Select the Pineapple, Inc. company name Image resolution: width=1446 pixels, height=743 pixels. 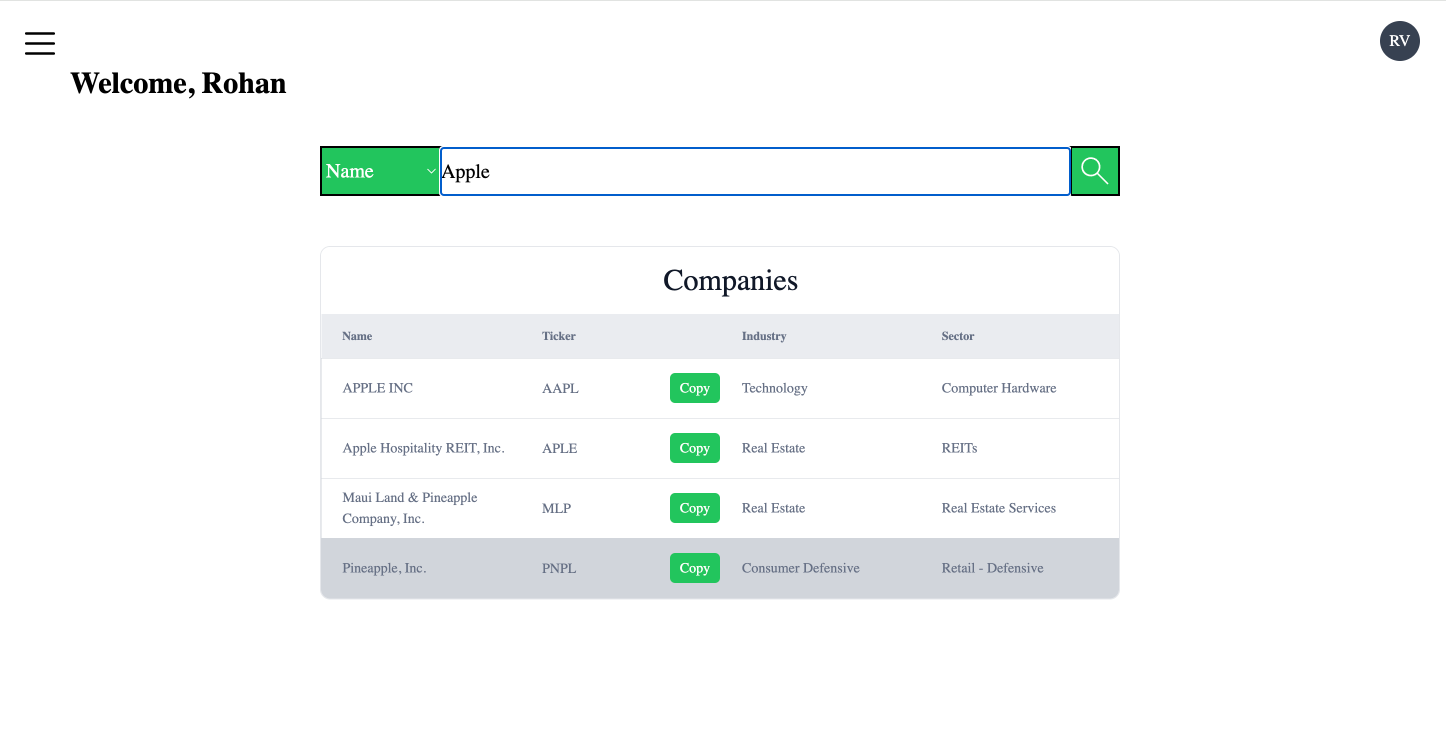coord(384,568)
